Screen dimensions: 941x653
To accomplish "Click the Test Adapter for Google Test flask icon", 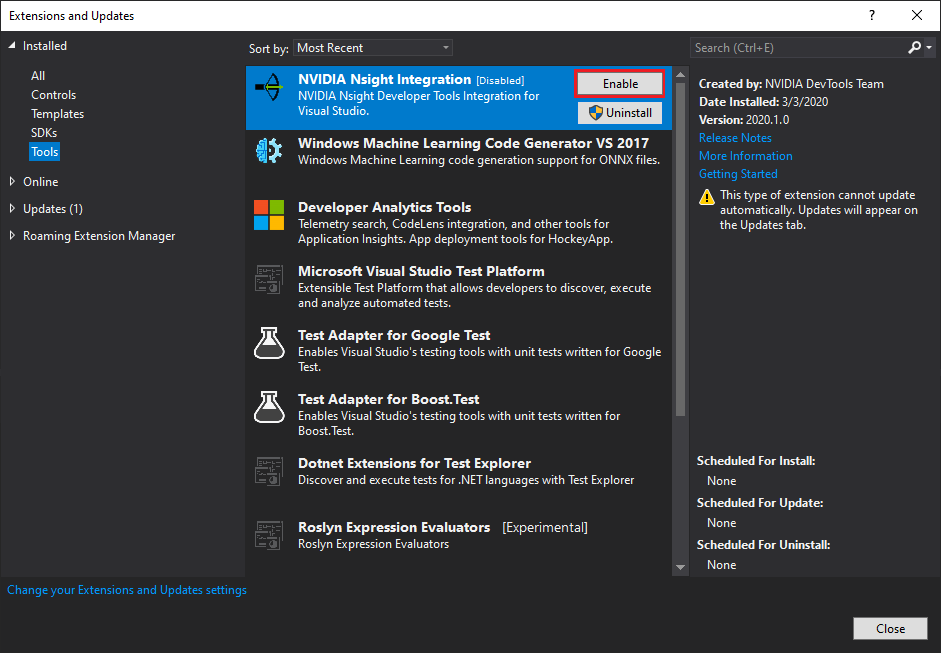I will tap(269, 343).
